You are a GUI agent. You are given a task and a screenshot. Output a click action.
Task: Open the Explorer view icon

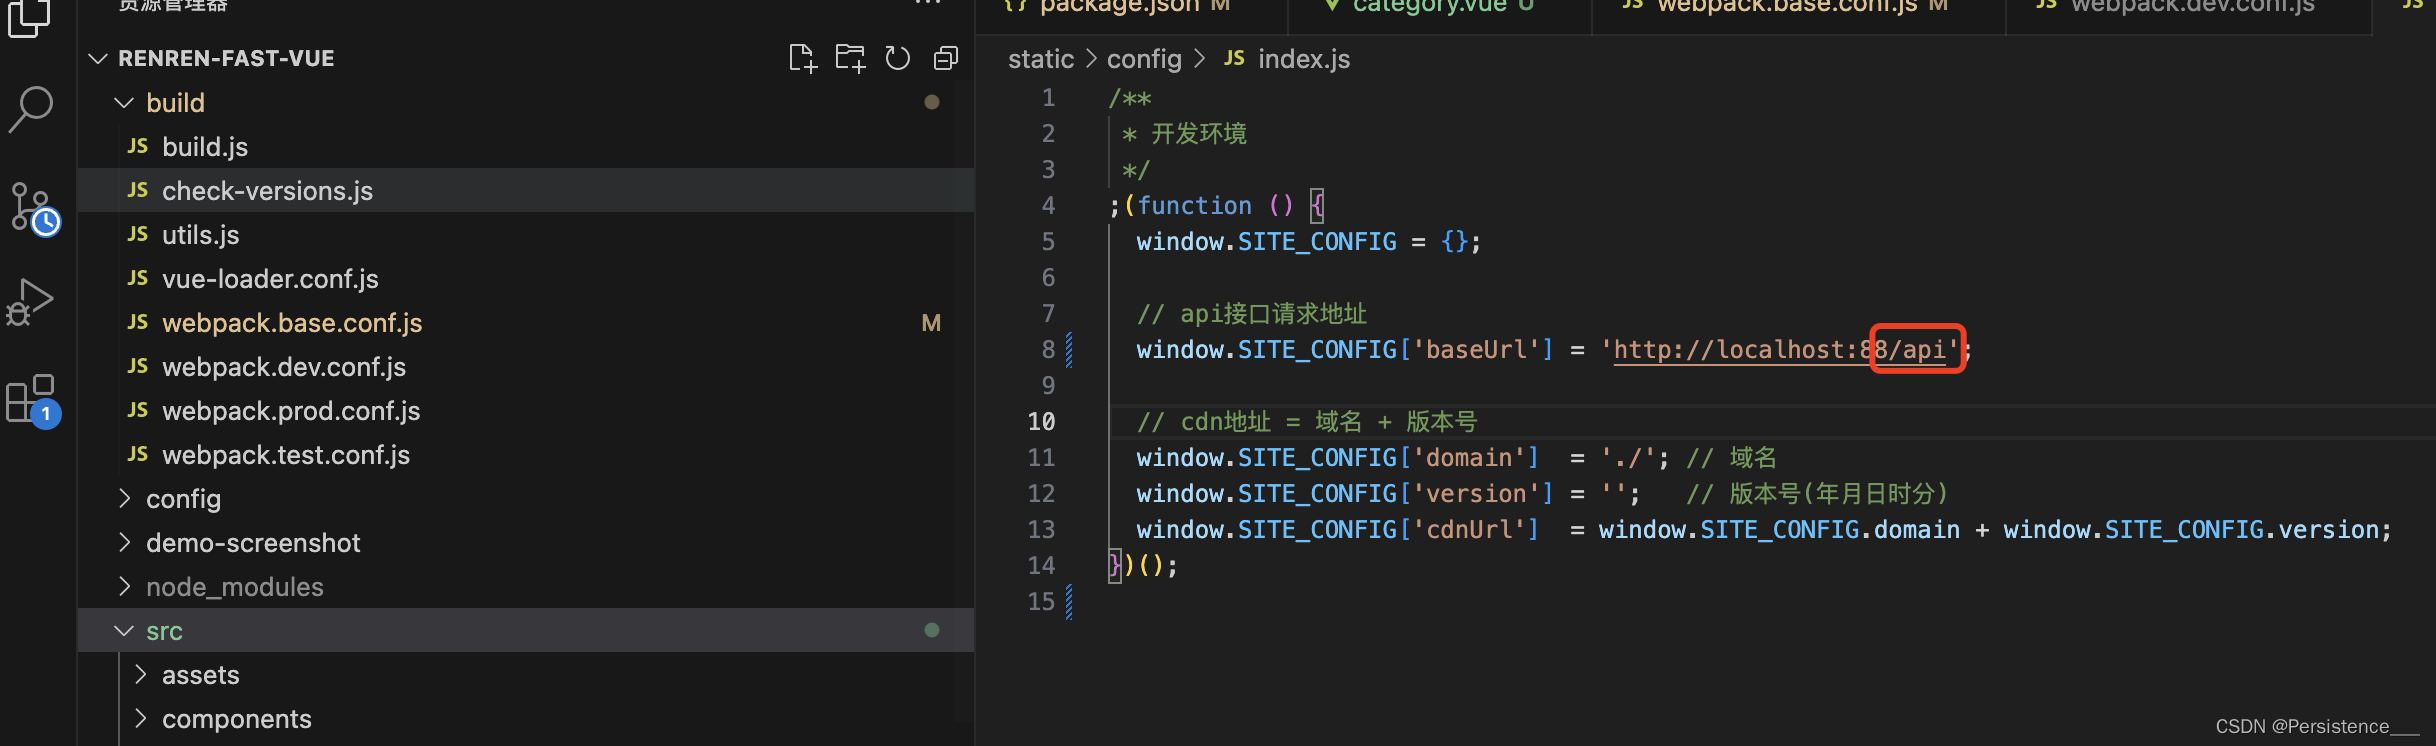click(x=29, y=17)
